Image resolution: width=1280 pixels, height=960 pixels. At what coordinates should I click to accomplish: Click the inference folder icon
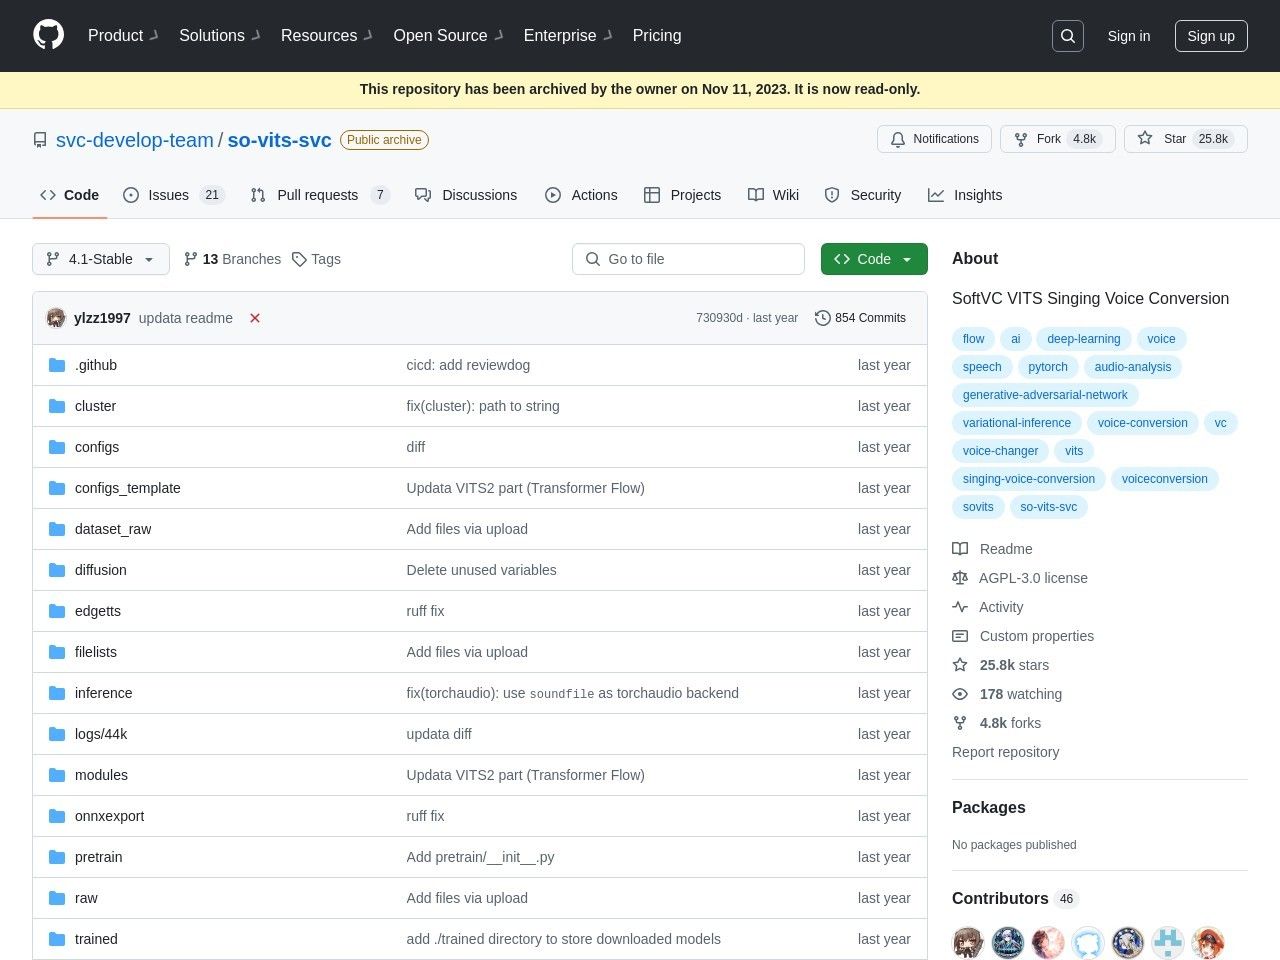(57, 693)
